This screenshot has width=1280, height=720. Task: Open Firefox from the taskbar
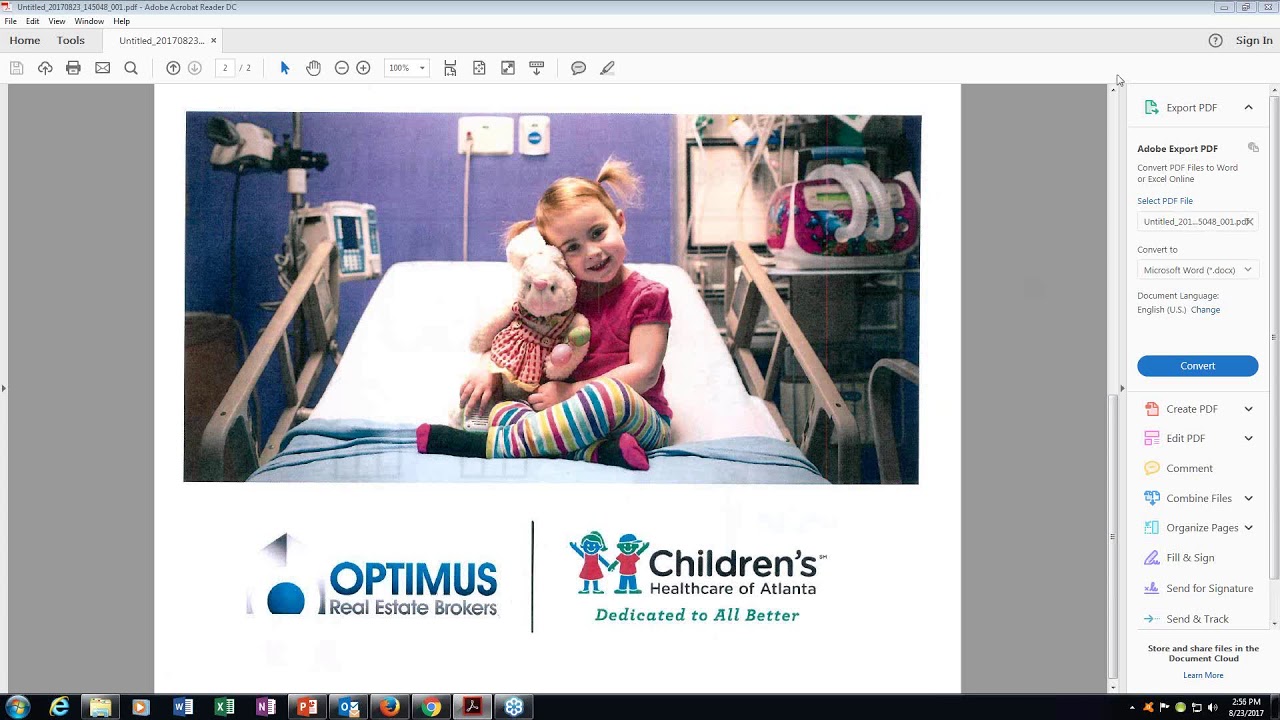(389, 707)
